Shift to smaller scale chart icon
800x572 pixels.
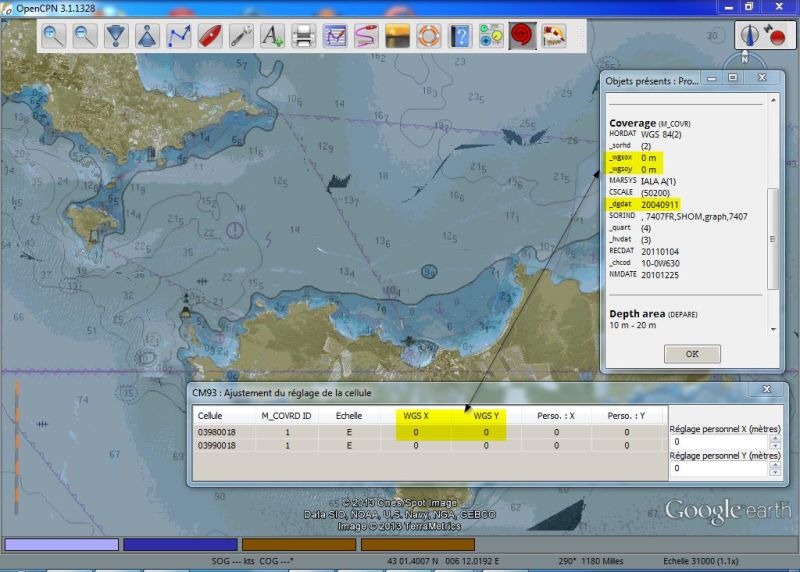(x=147, y=36)
